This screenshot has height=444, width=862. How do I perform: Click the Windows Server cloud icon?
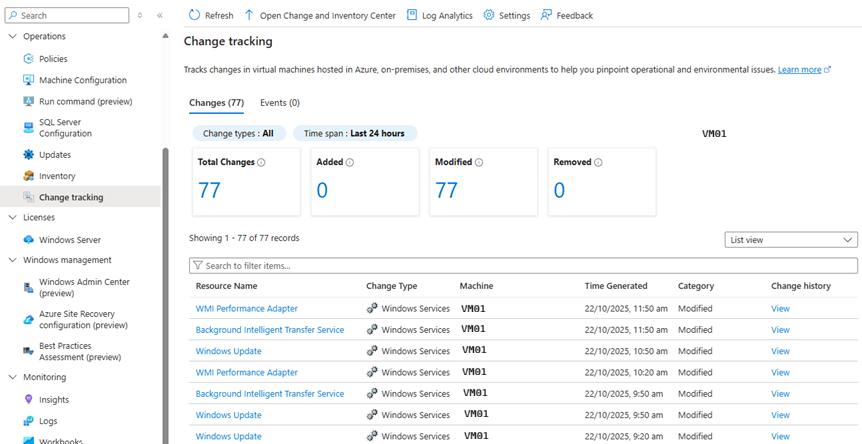pos(29,240)
